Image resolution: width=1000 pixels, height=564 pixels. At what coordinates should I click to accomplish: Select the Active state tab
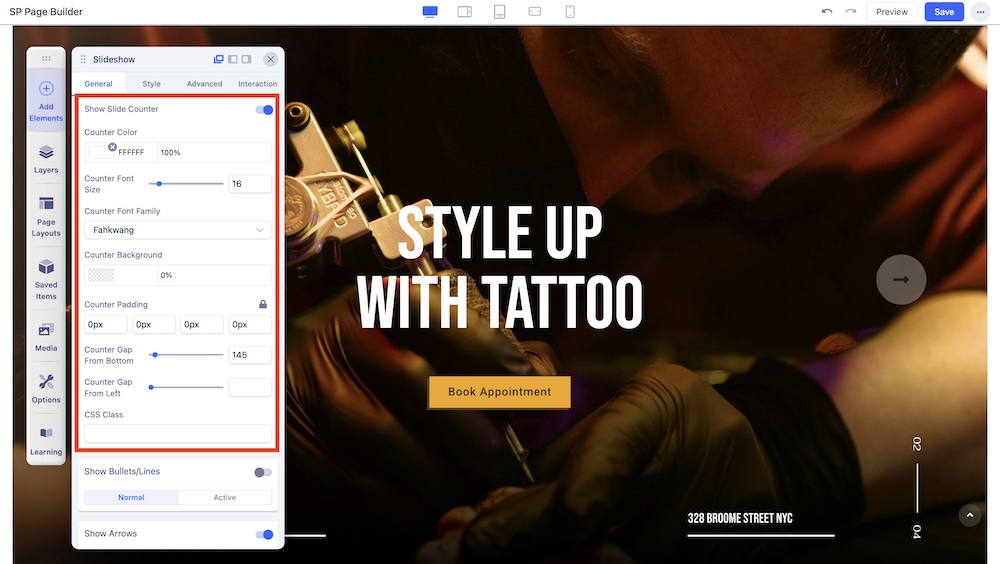[225, 497]
